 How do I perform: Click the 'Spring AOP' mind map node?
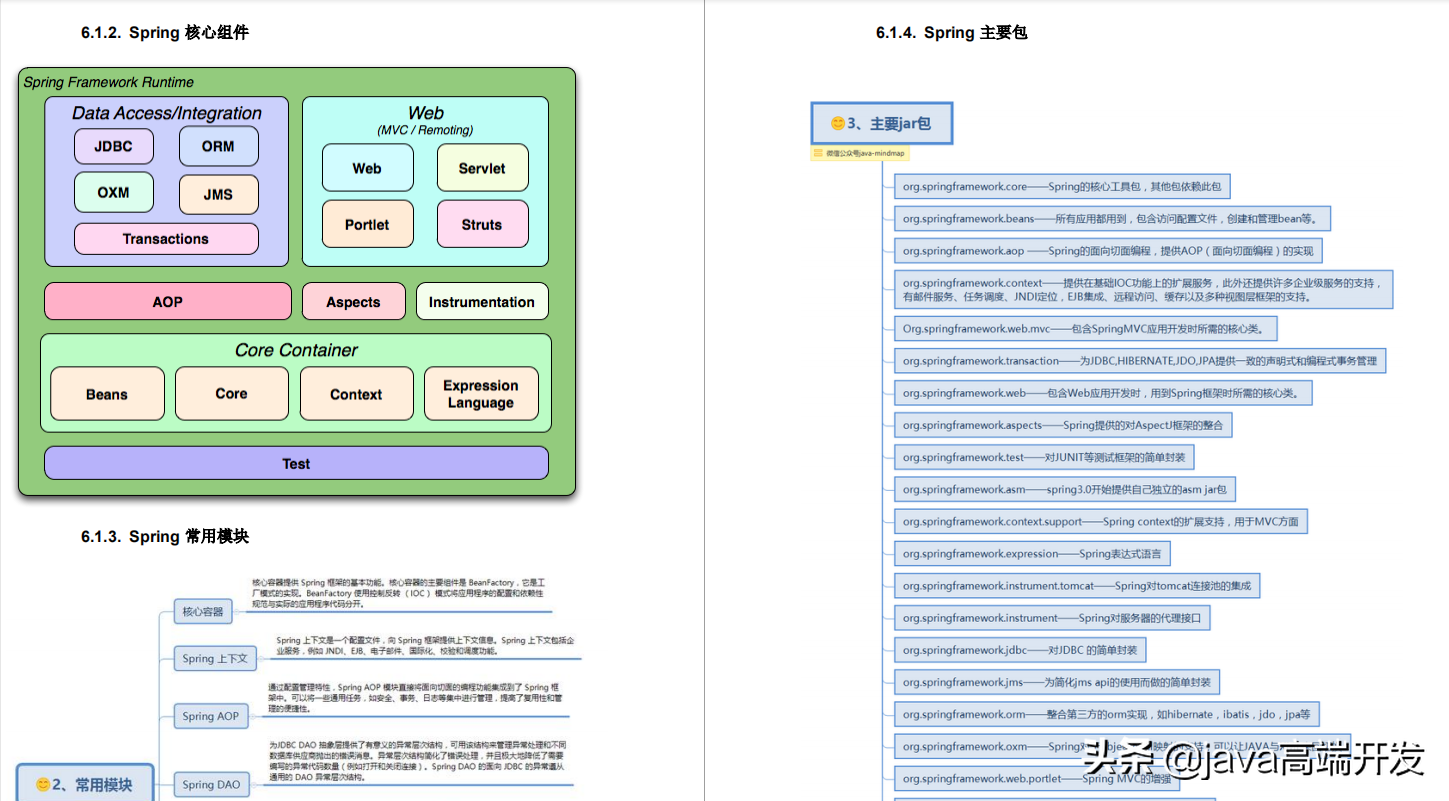tap(211, 715)
